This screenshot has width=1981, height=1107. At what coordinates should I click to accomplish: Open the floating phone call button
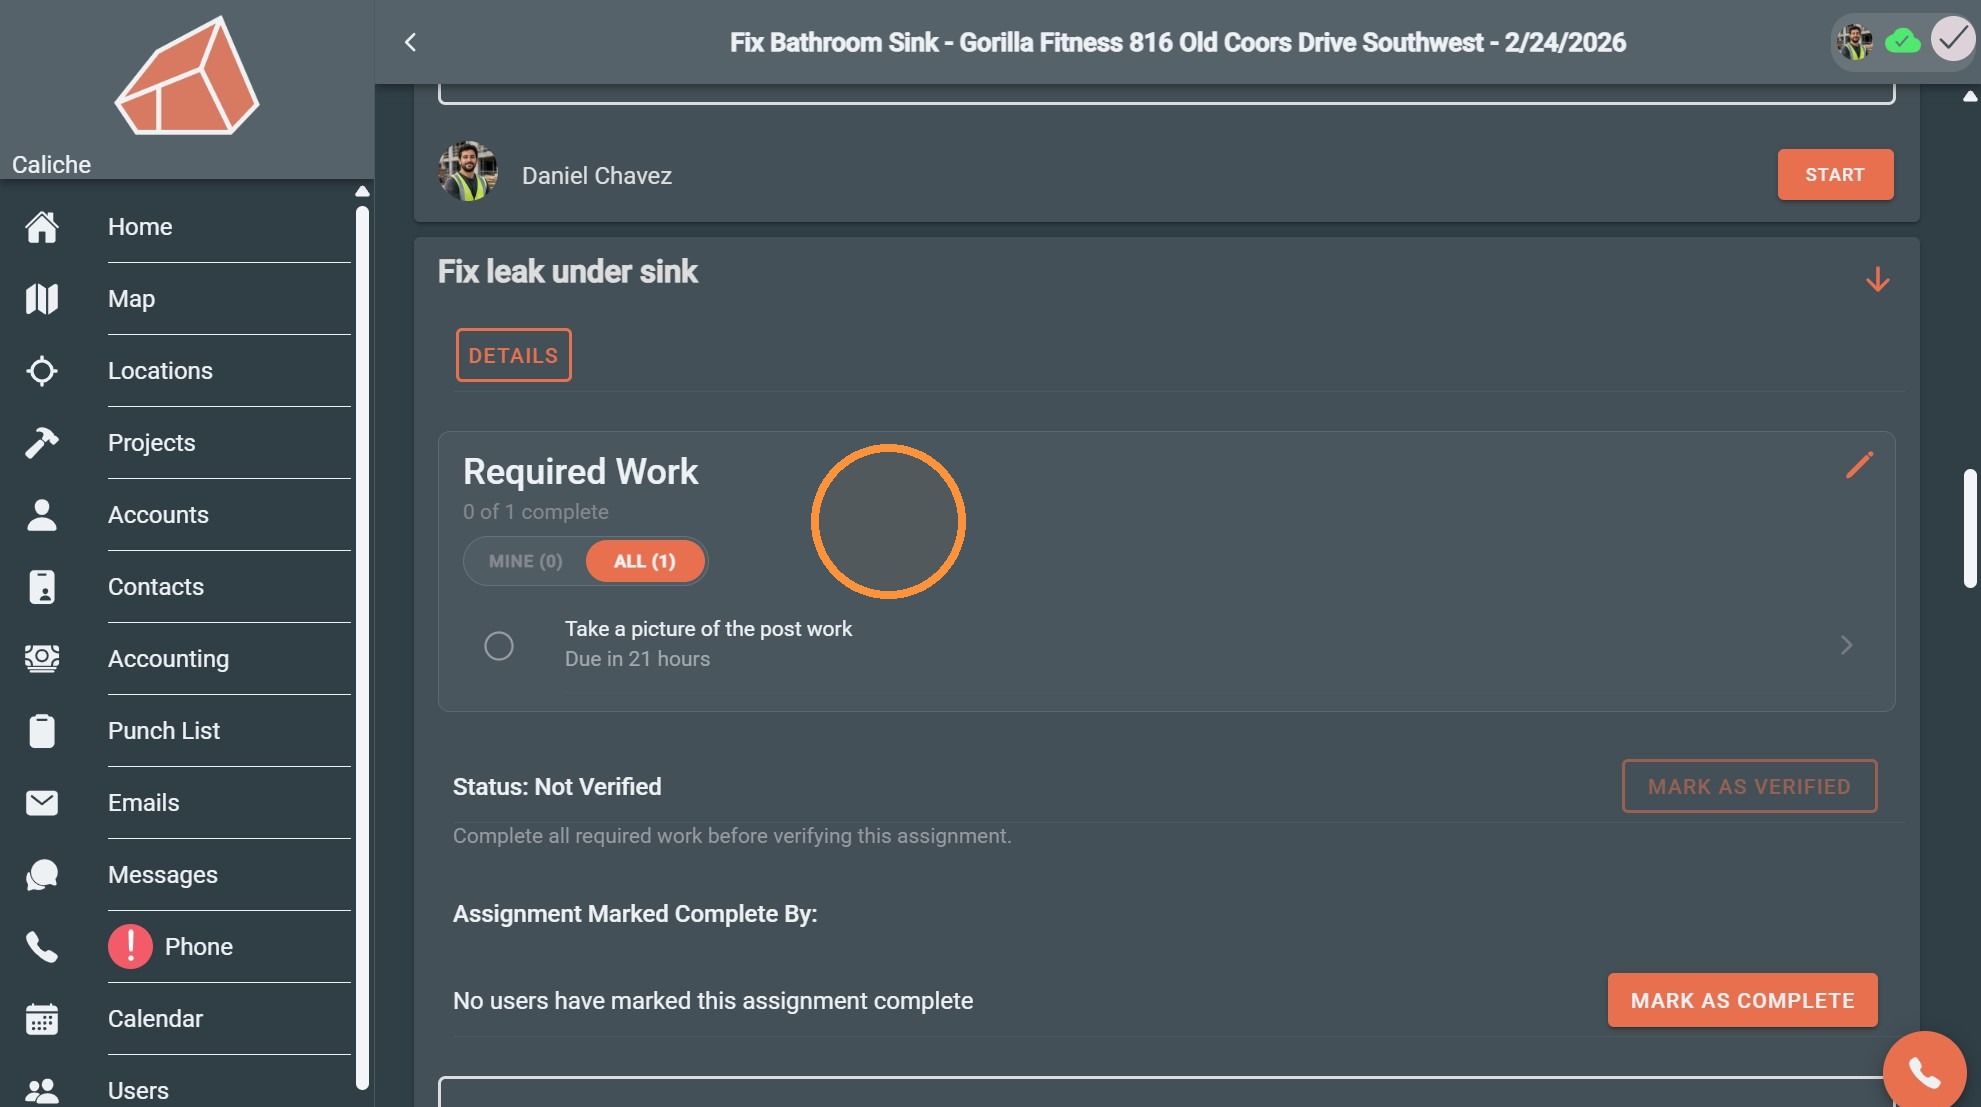[x=1924, y=1071]
